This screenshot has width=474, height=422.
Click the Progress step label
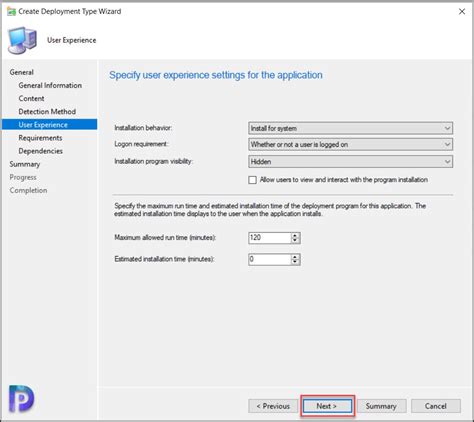(x=23, y=177)
